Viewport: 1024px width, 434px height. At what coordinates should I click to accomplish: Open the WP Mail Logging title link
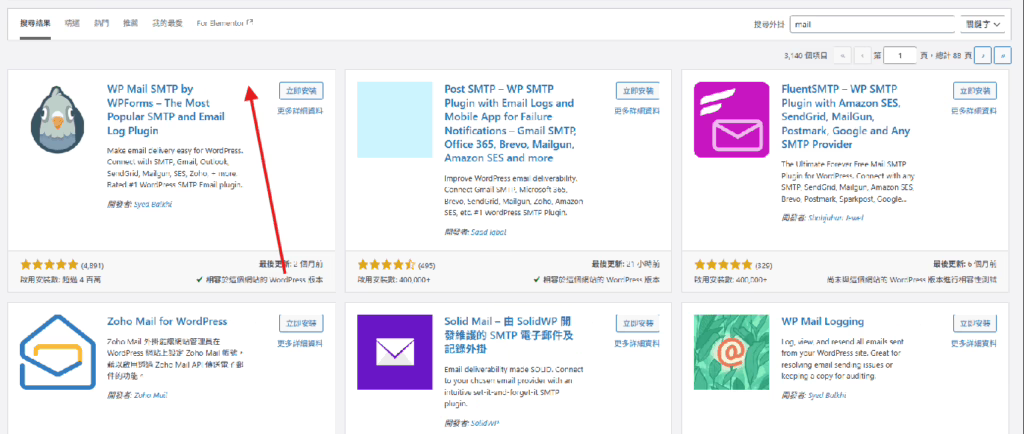point(822,322)
